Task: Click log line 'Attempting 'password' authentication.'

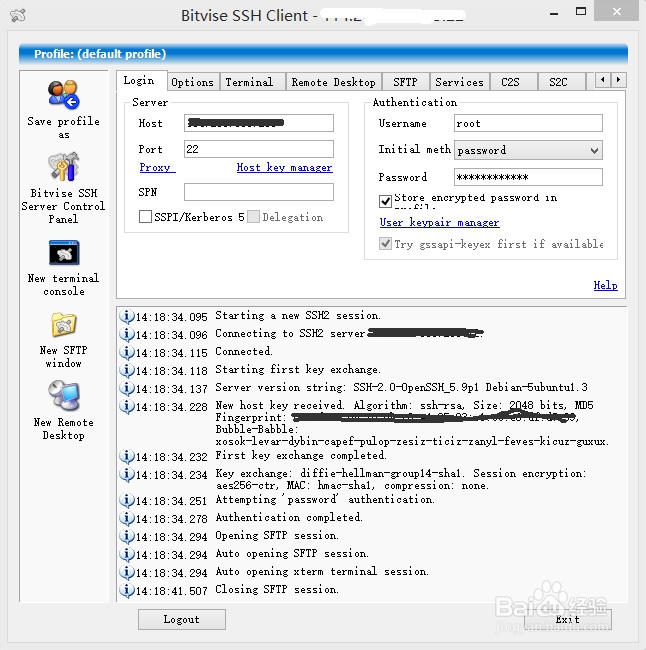Action: click(x=325, y=500)
